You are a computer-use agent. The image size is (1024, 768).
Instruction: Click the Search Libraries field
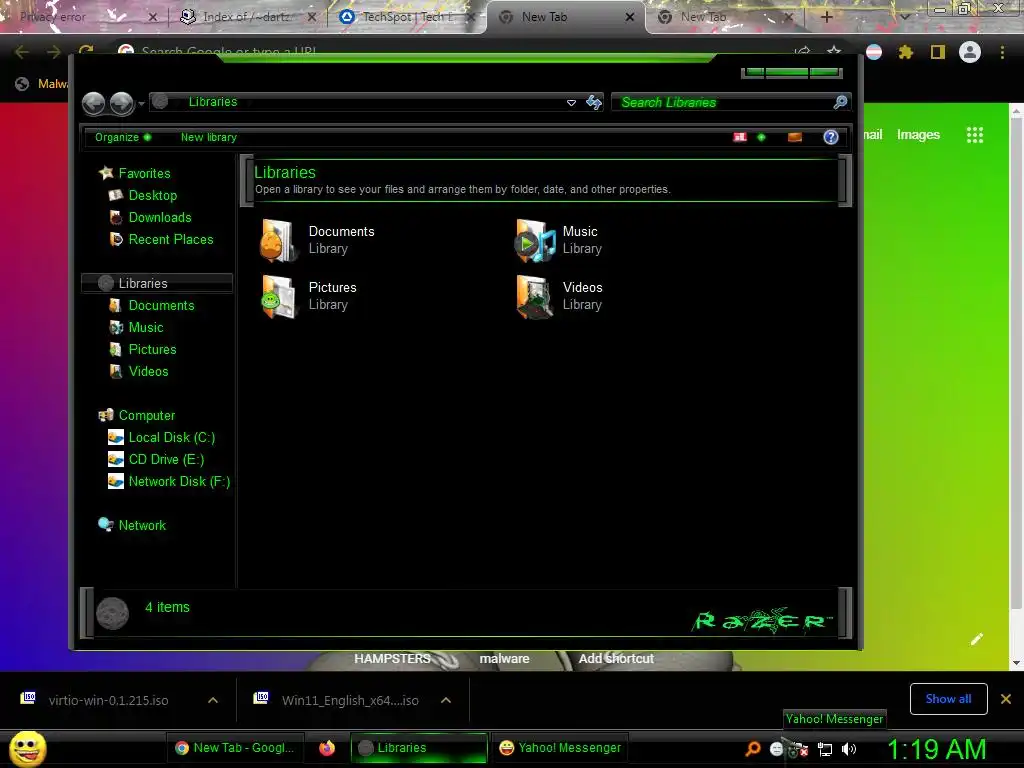(731, 102)
